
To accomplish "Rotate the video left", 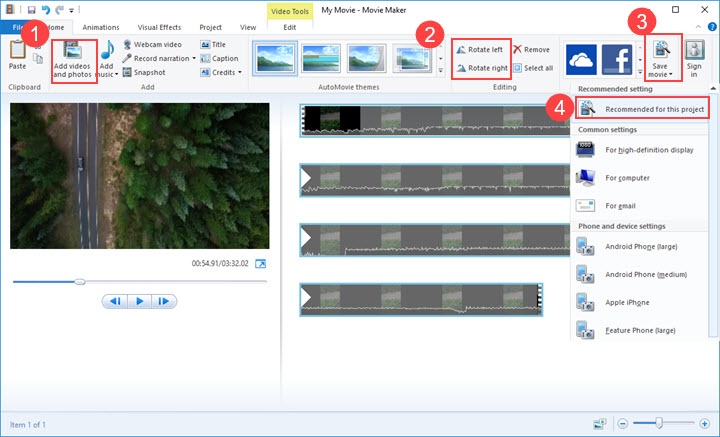I will click(480, 49).
